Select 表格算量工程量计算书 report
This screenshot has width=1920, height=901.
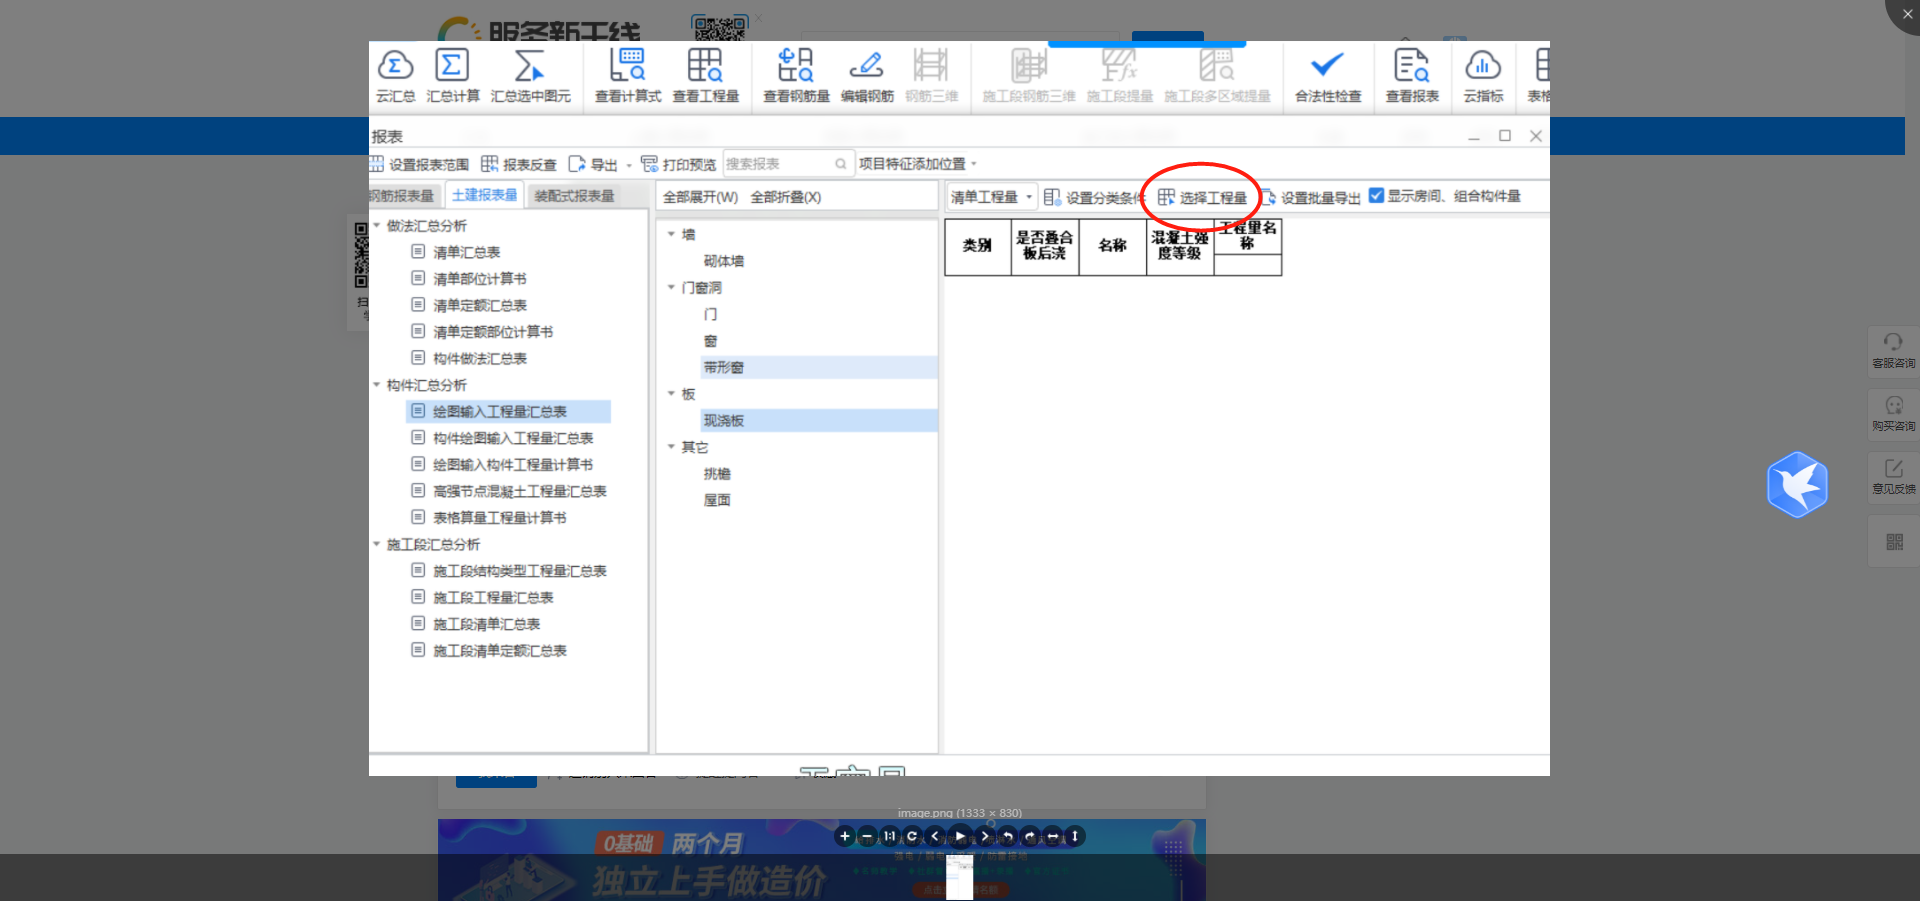pyautogui.click(x=500, y=518)
